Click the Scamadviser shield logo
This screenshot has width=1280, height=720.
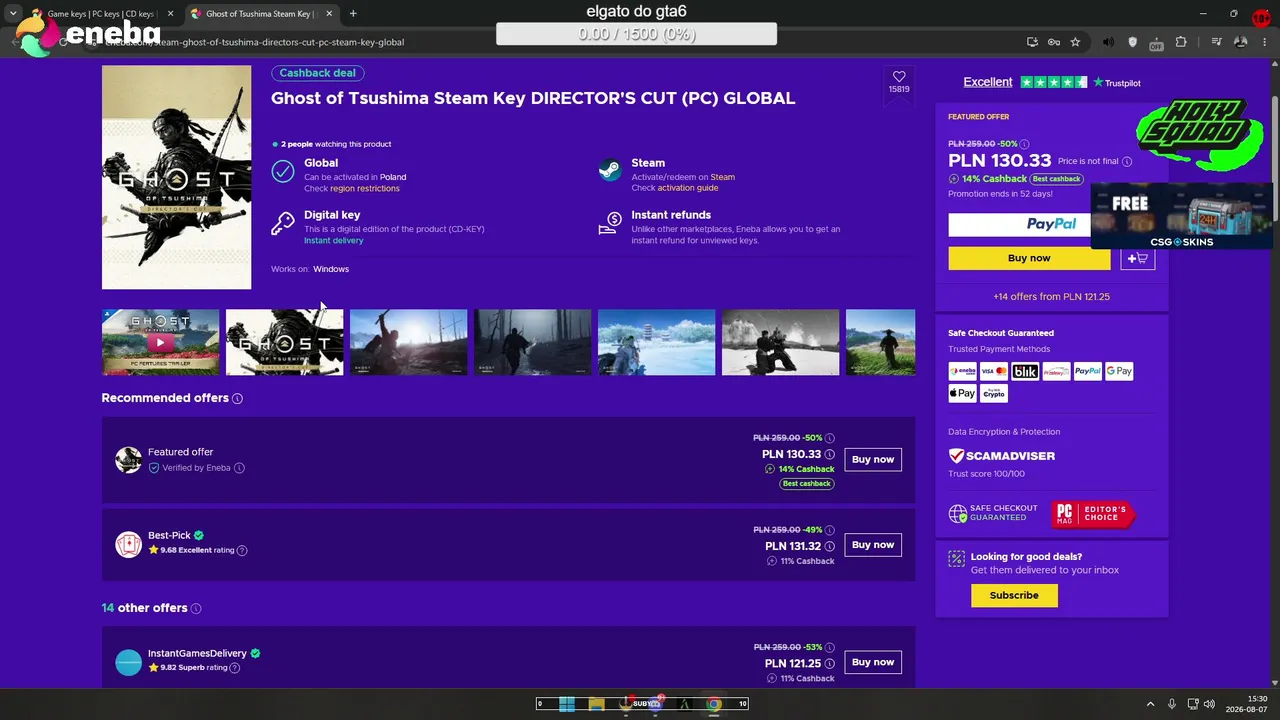[956, 456]
